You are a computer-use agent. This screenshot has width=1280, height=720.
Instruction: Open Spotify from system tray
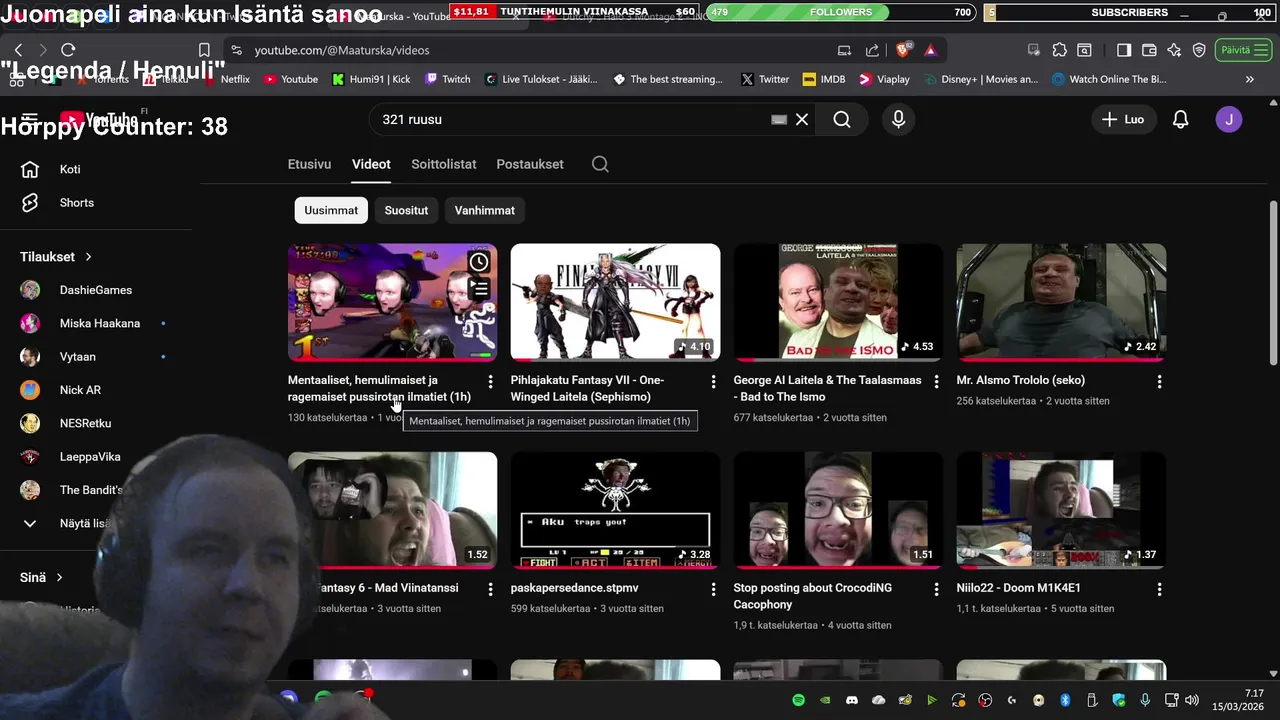point(798,700)
